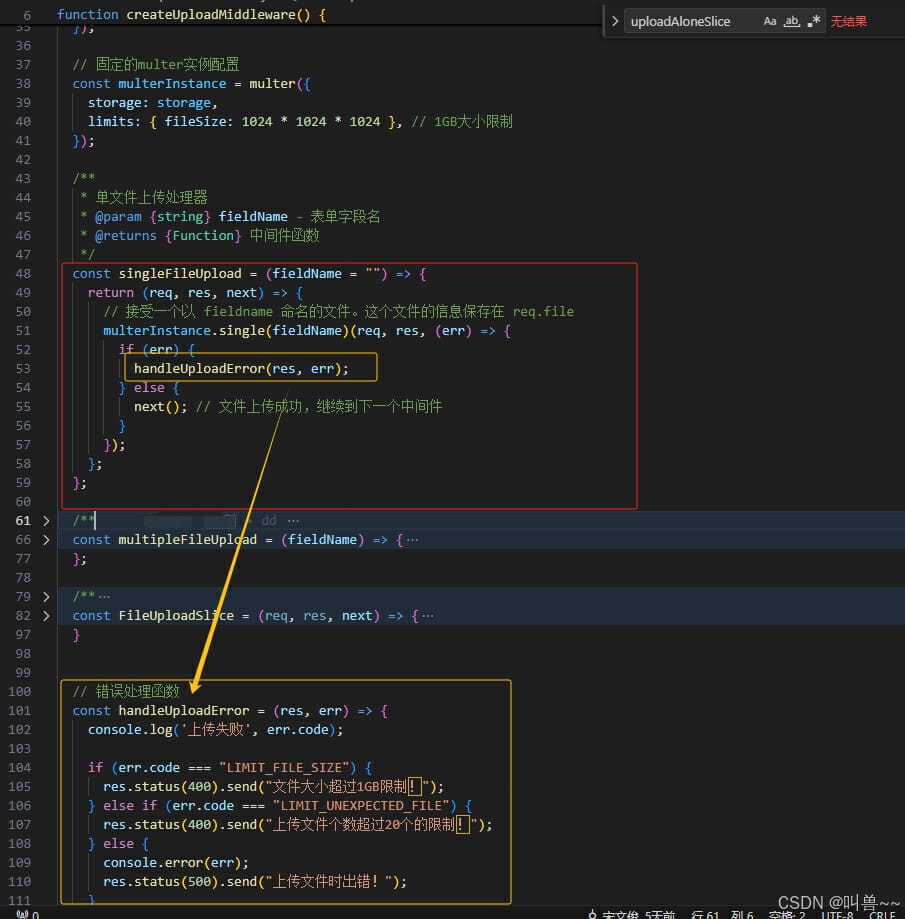The width and height of the screenshot is (905, 919).
Task: Toggle Use Regular Expression in find widget
Action: (x=814, y=22)
